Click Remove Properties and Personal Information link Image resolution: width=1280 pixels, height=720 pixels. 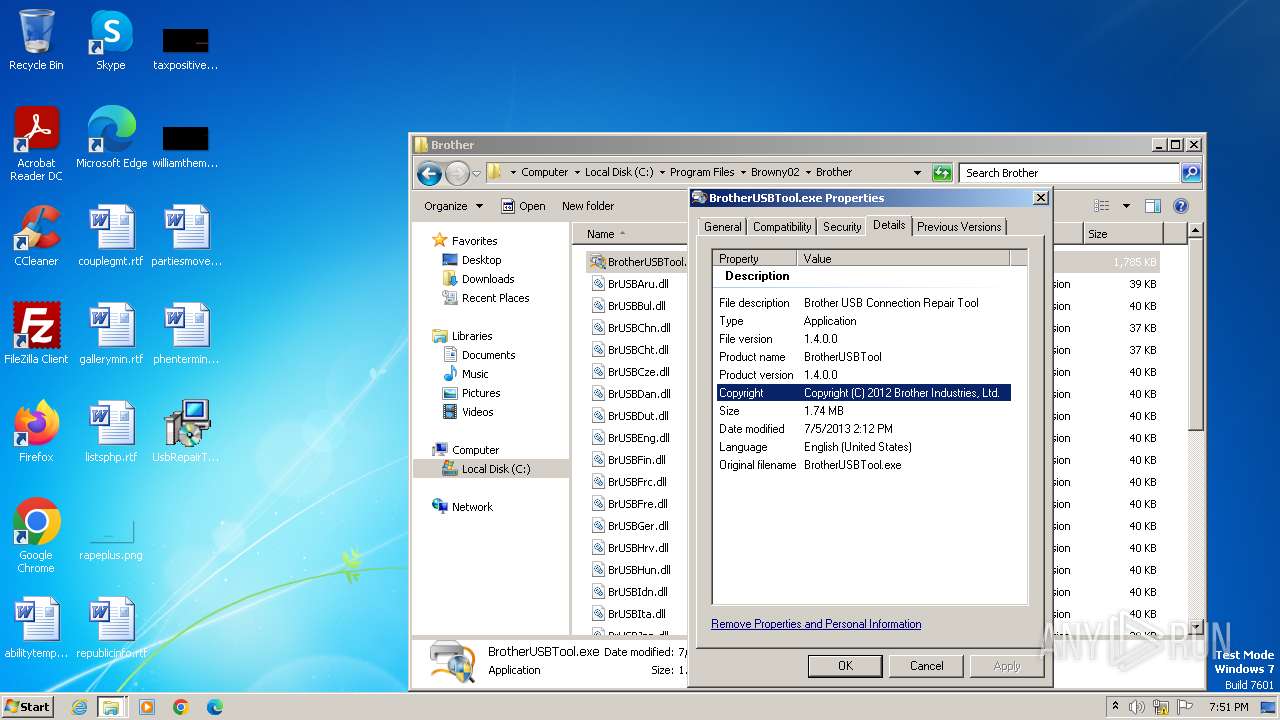(816, 624)
